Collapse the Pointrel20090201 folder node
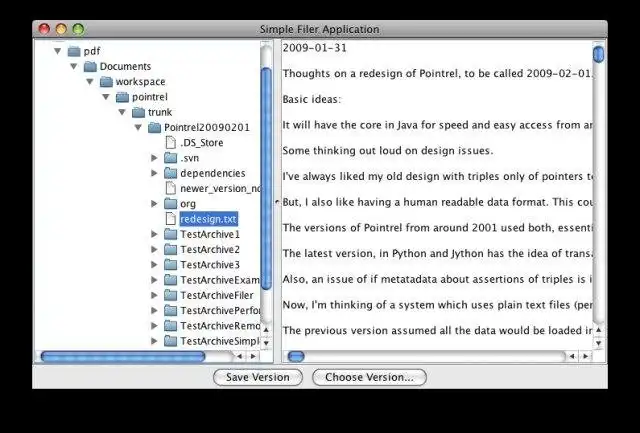The height and width of the screenshot is (433, 640). click(138, 128)
